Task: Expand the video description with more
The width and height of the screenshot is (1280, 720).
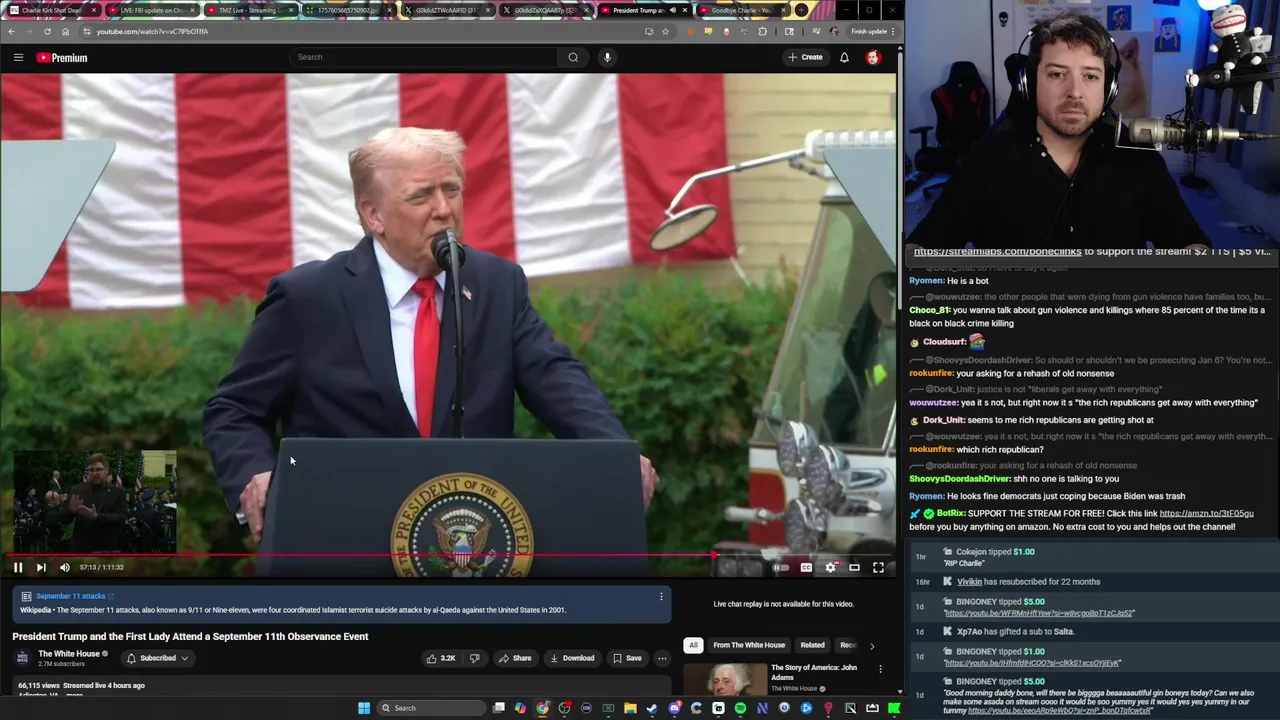Action: [x=74, y=695]
